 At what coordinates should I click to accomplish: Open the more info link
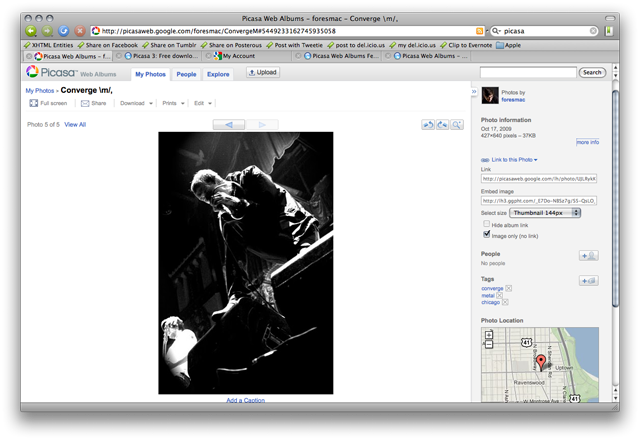587,142
